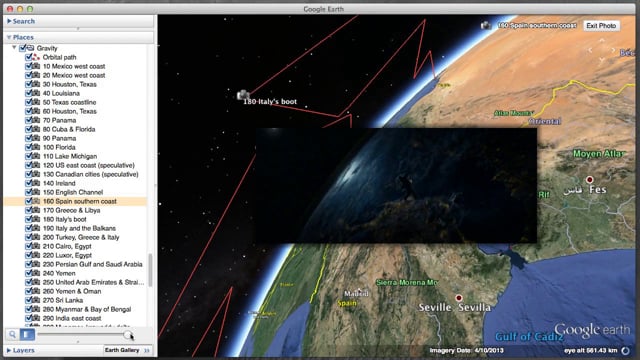Click the Orbital path icon in Places list
The width and height of the screenshot is (640, 360).
coord(36,57)
